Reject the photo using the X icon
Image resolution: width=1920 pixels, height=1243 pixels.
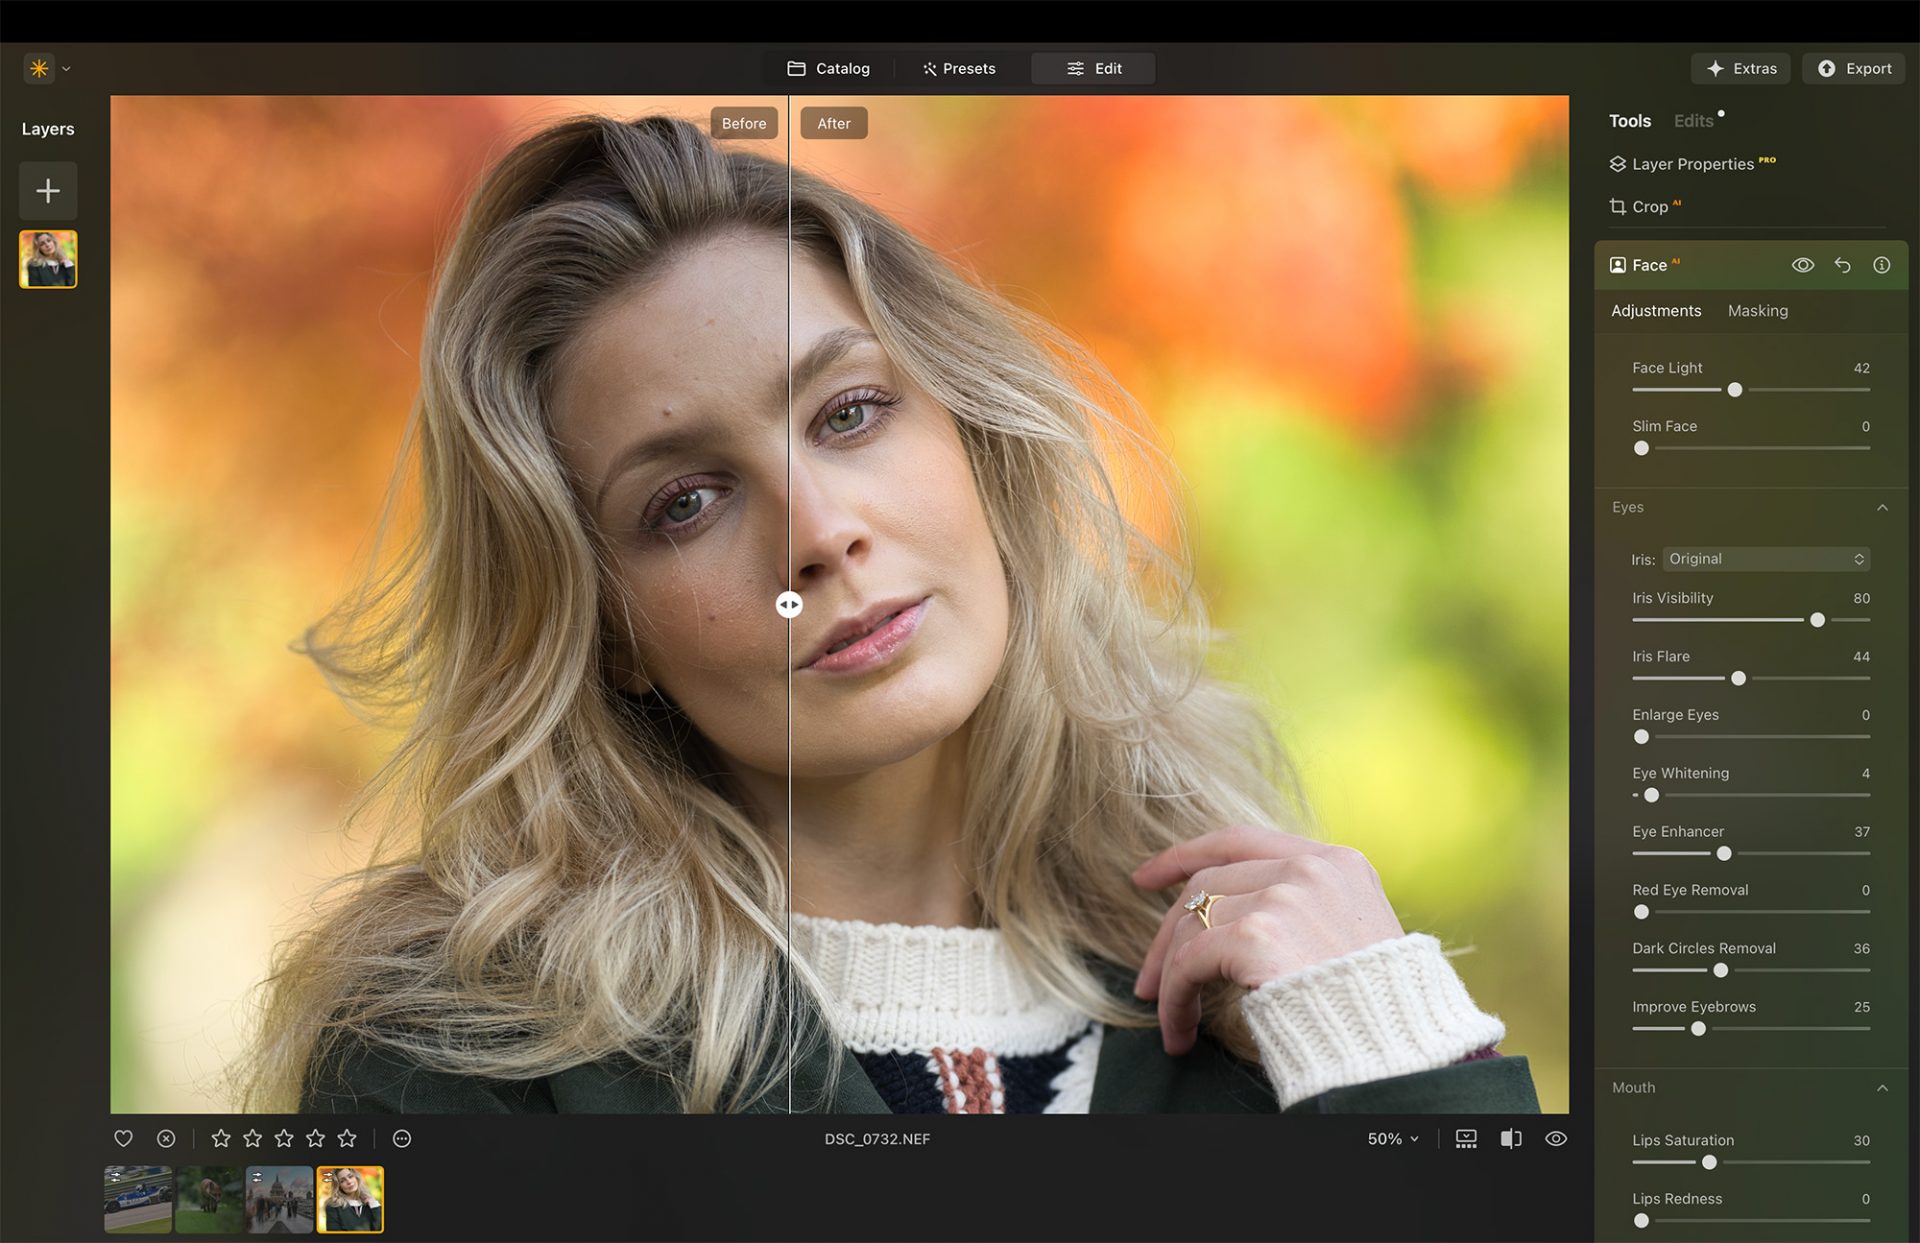165,1138
